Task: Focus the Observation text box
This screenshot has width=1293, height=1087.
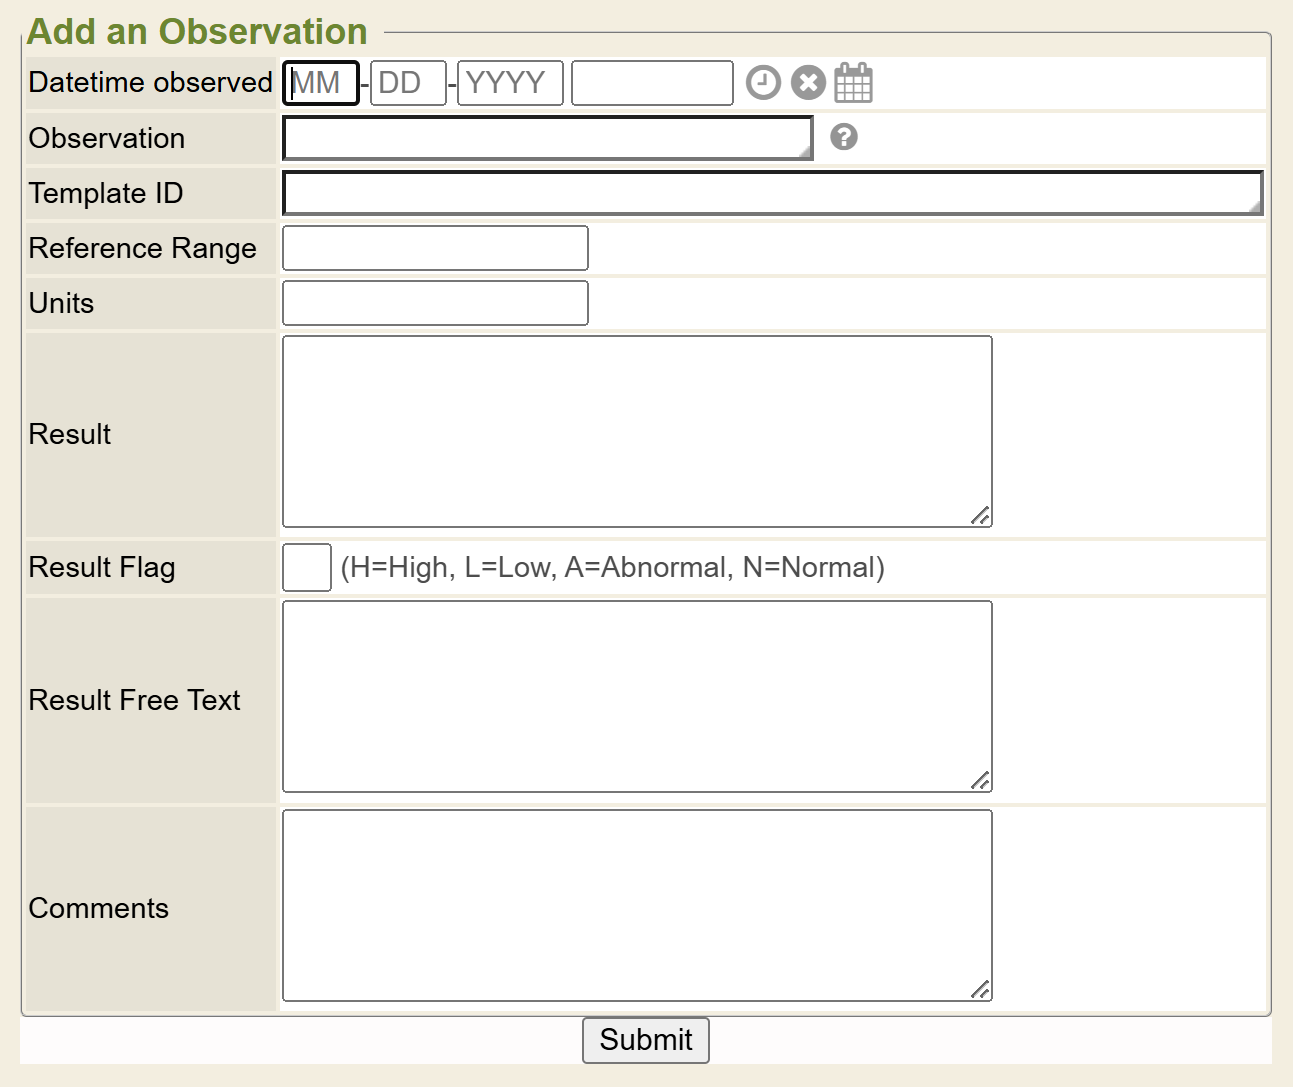Action: coord(547,138)
